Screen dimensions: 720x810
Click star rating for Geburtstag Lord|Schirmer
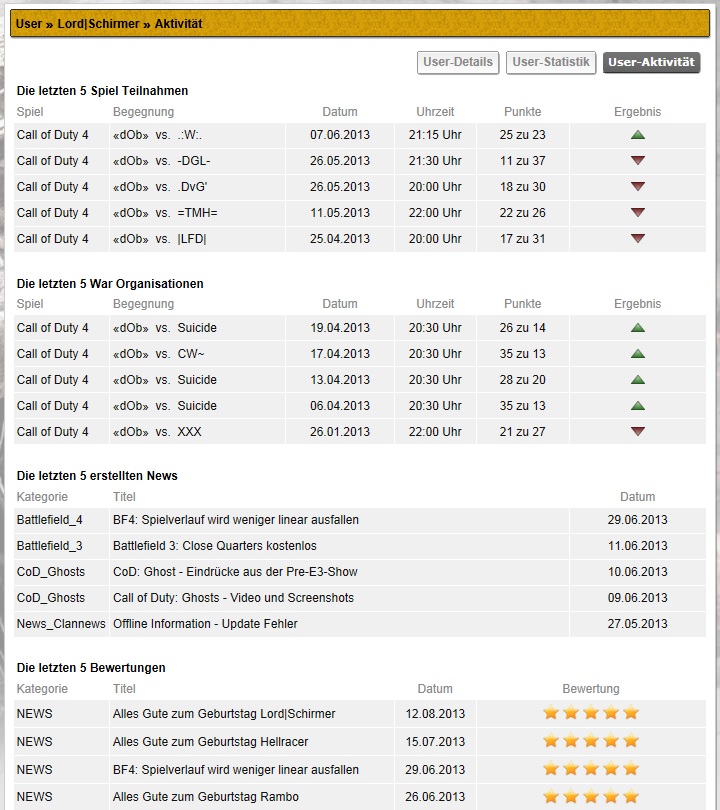pyautogui.click(x=591, y=713)
